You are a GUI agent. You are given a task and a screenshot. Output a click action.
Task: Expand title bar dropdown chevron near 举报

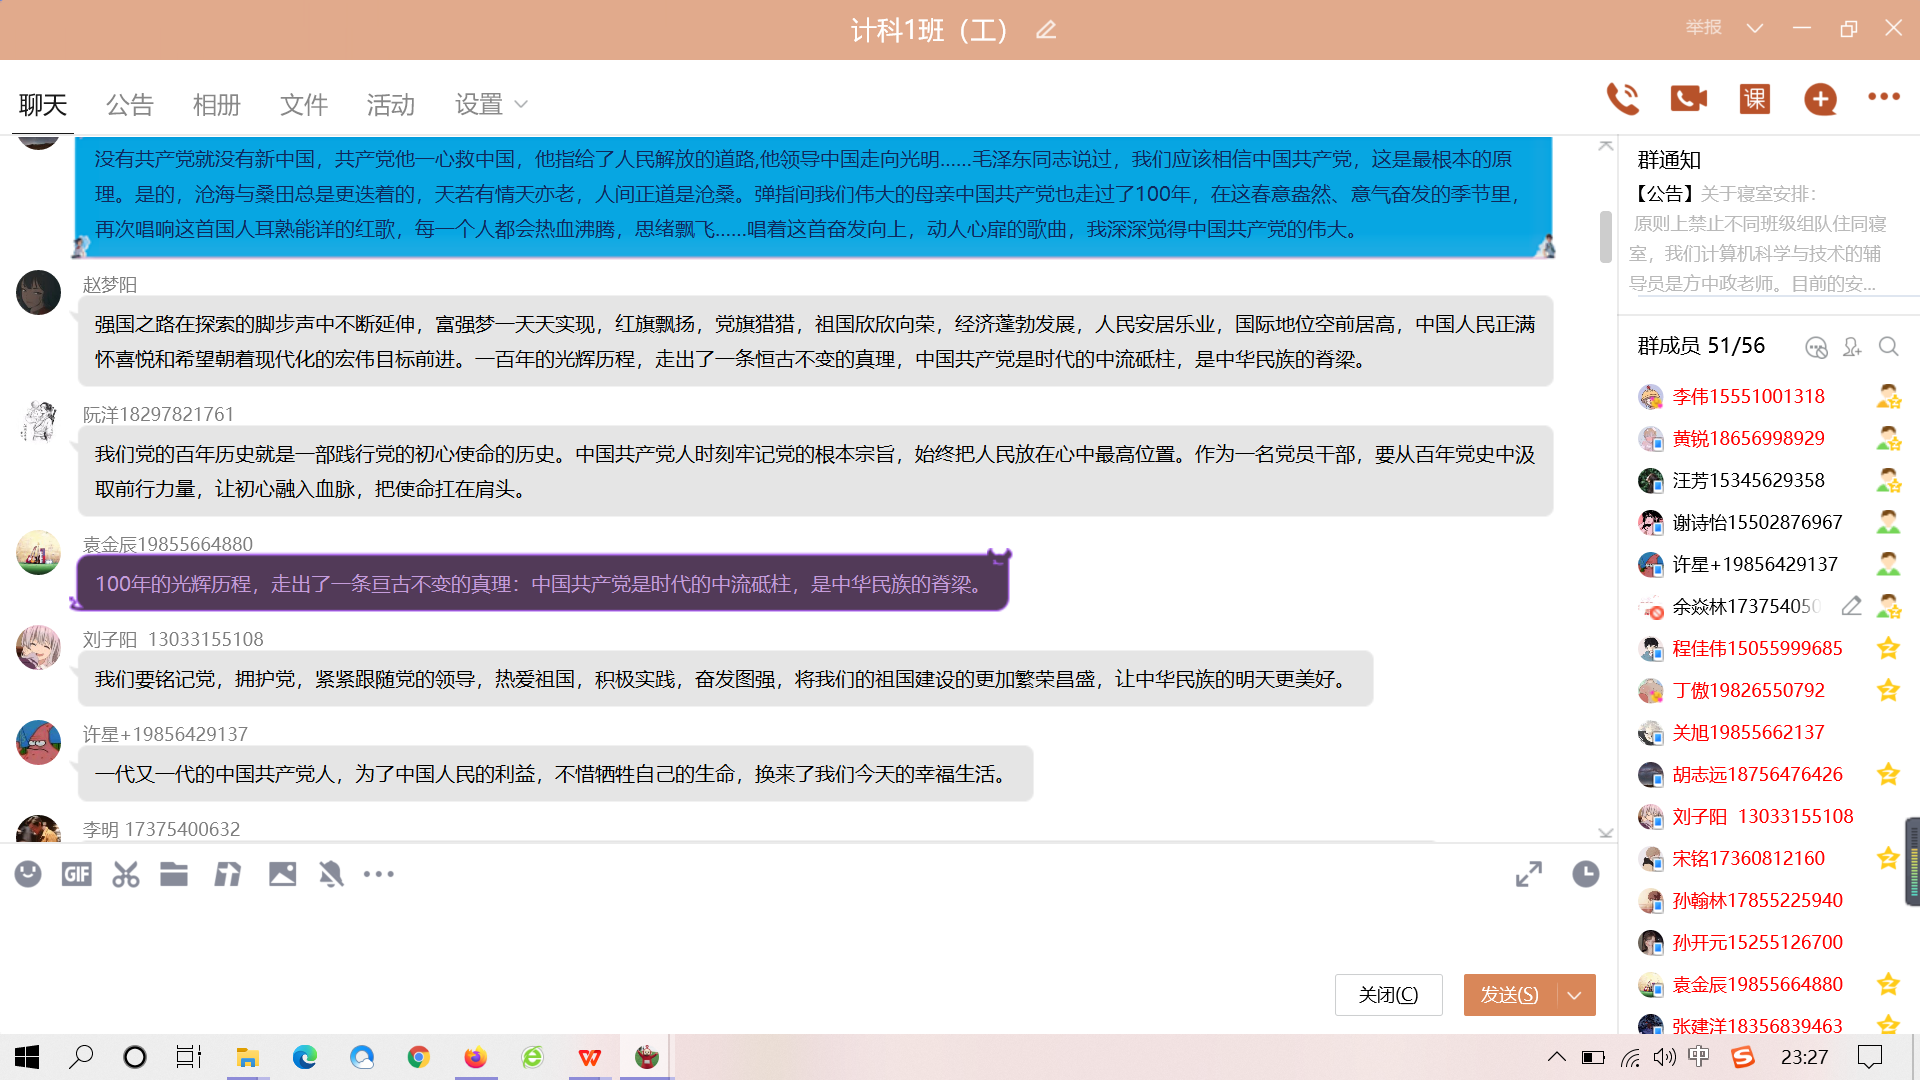(1754, 28)
